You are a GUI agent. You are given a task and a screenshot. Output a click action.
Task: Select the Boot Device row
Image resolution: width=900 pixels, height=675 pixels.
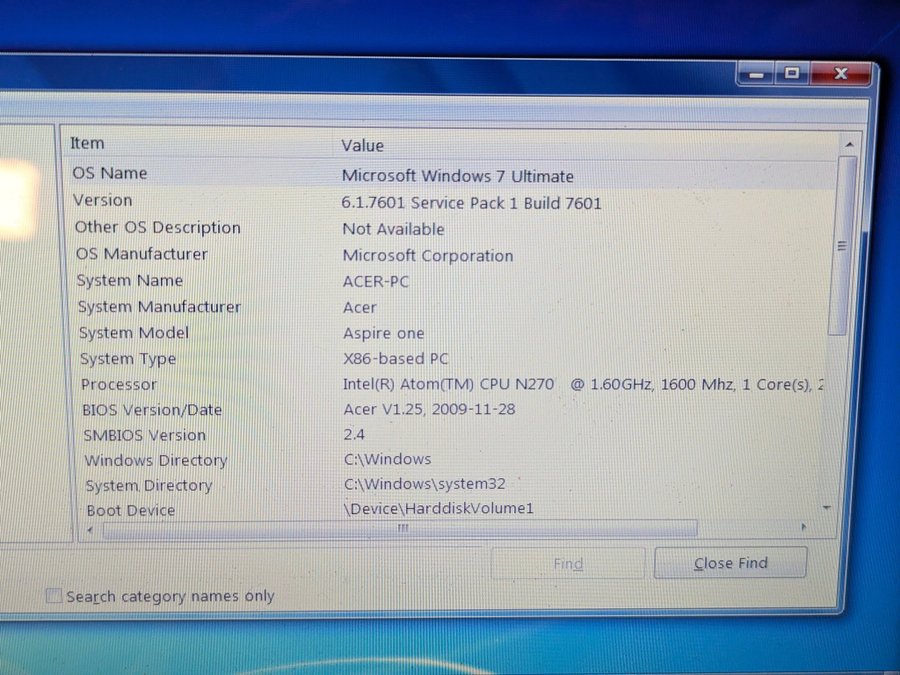[x=130, y=510]
